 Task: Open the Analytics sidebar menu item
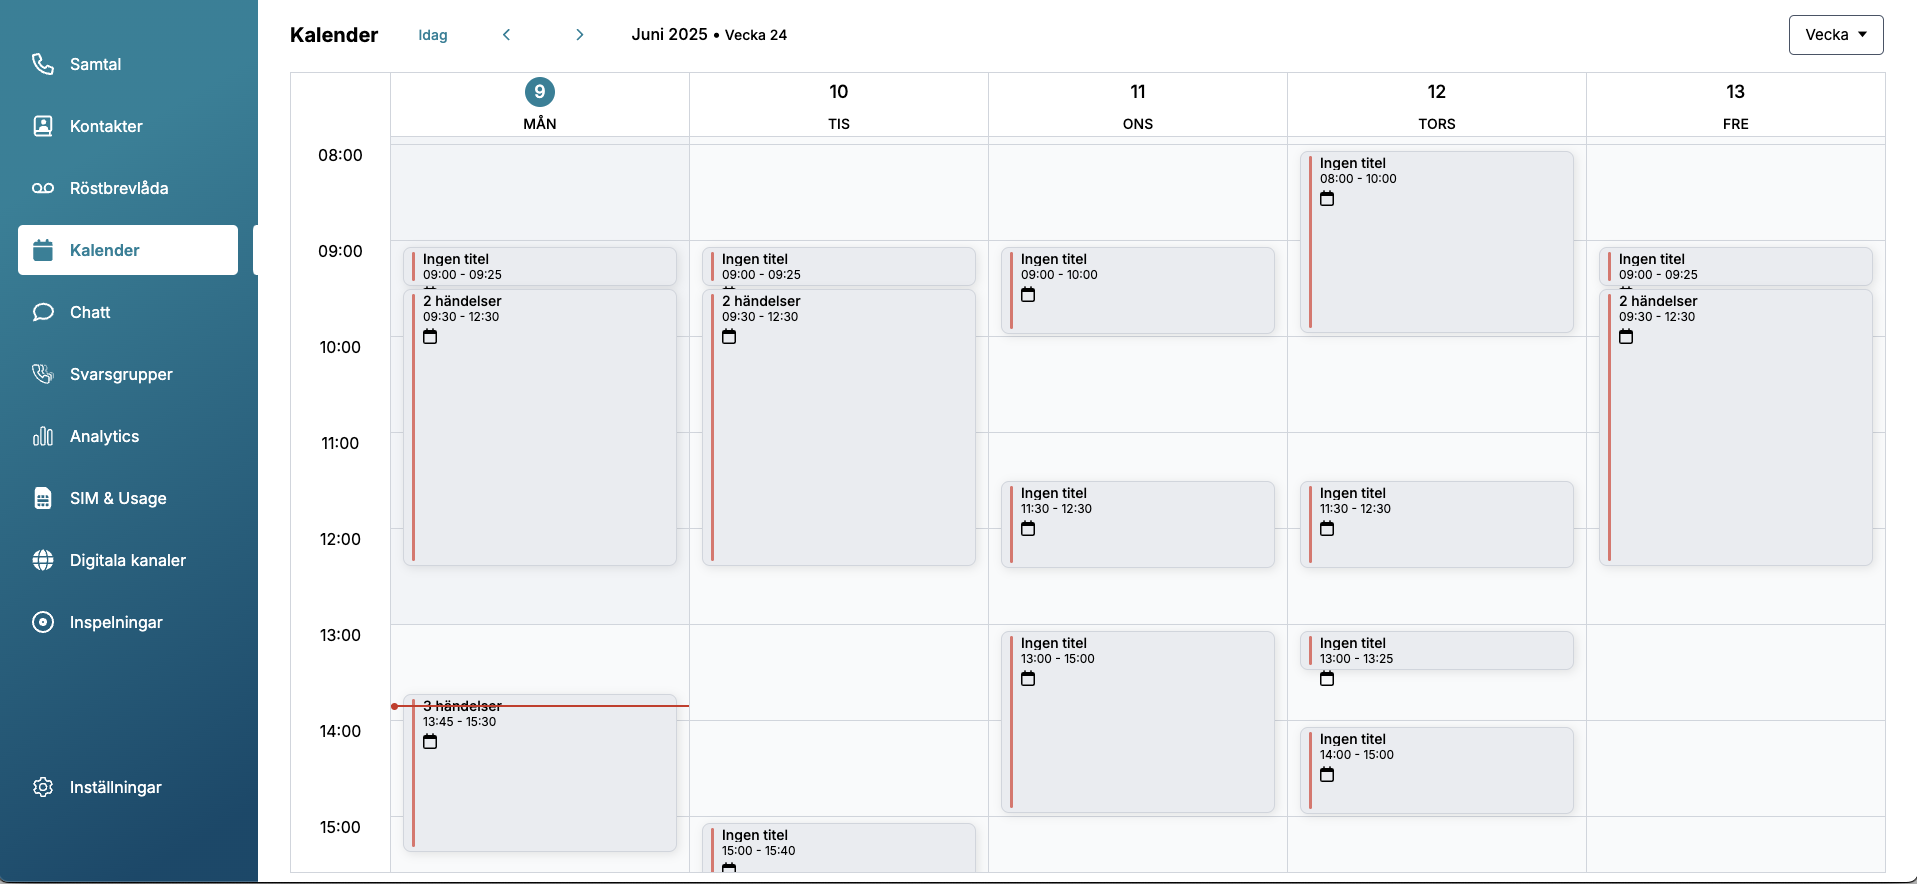pyautogui.click(x=104, y=436)
